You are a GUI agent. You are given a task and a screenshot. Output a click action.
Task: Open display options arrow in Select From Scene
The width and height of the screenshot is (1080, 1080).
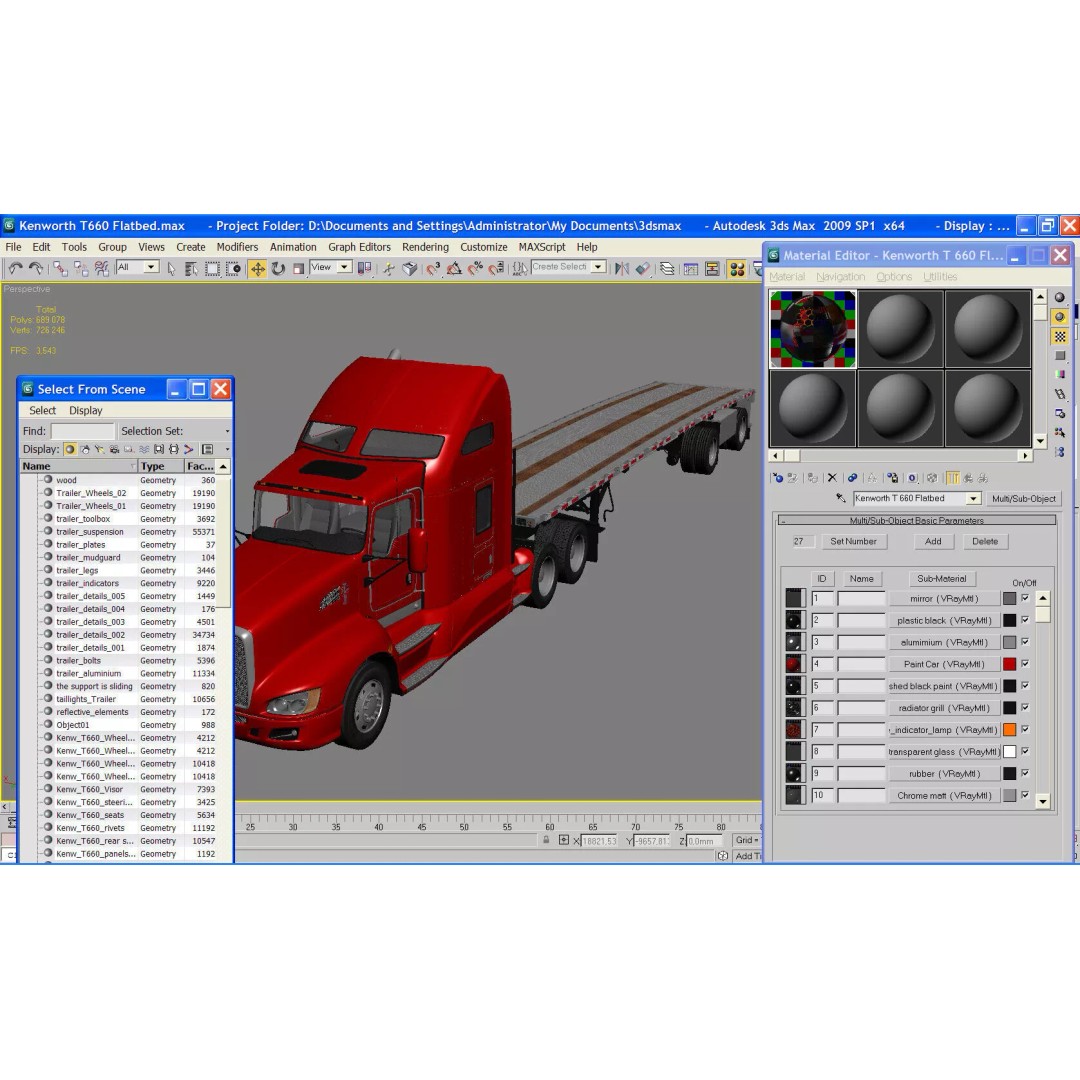click(227, 449)
